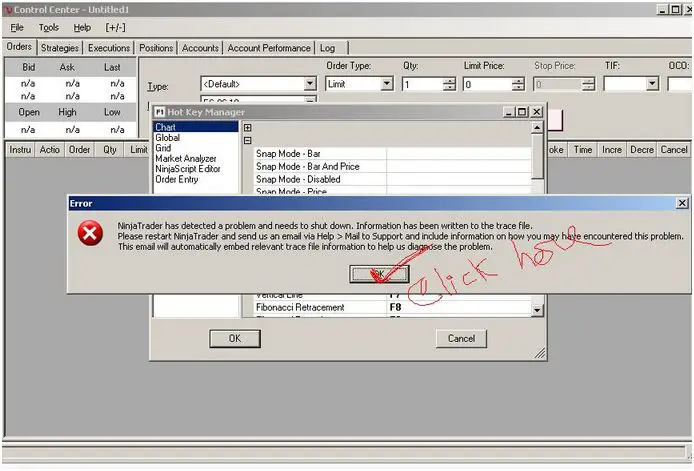Viewport: 694px width, 471px height.
Task: Click the OCO input field
Action: tap(680, 84)
